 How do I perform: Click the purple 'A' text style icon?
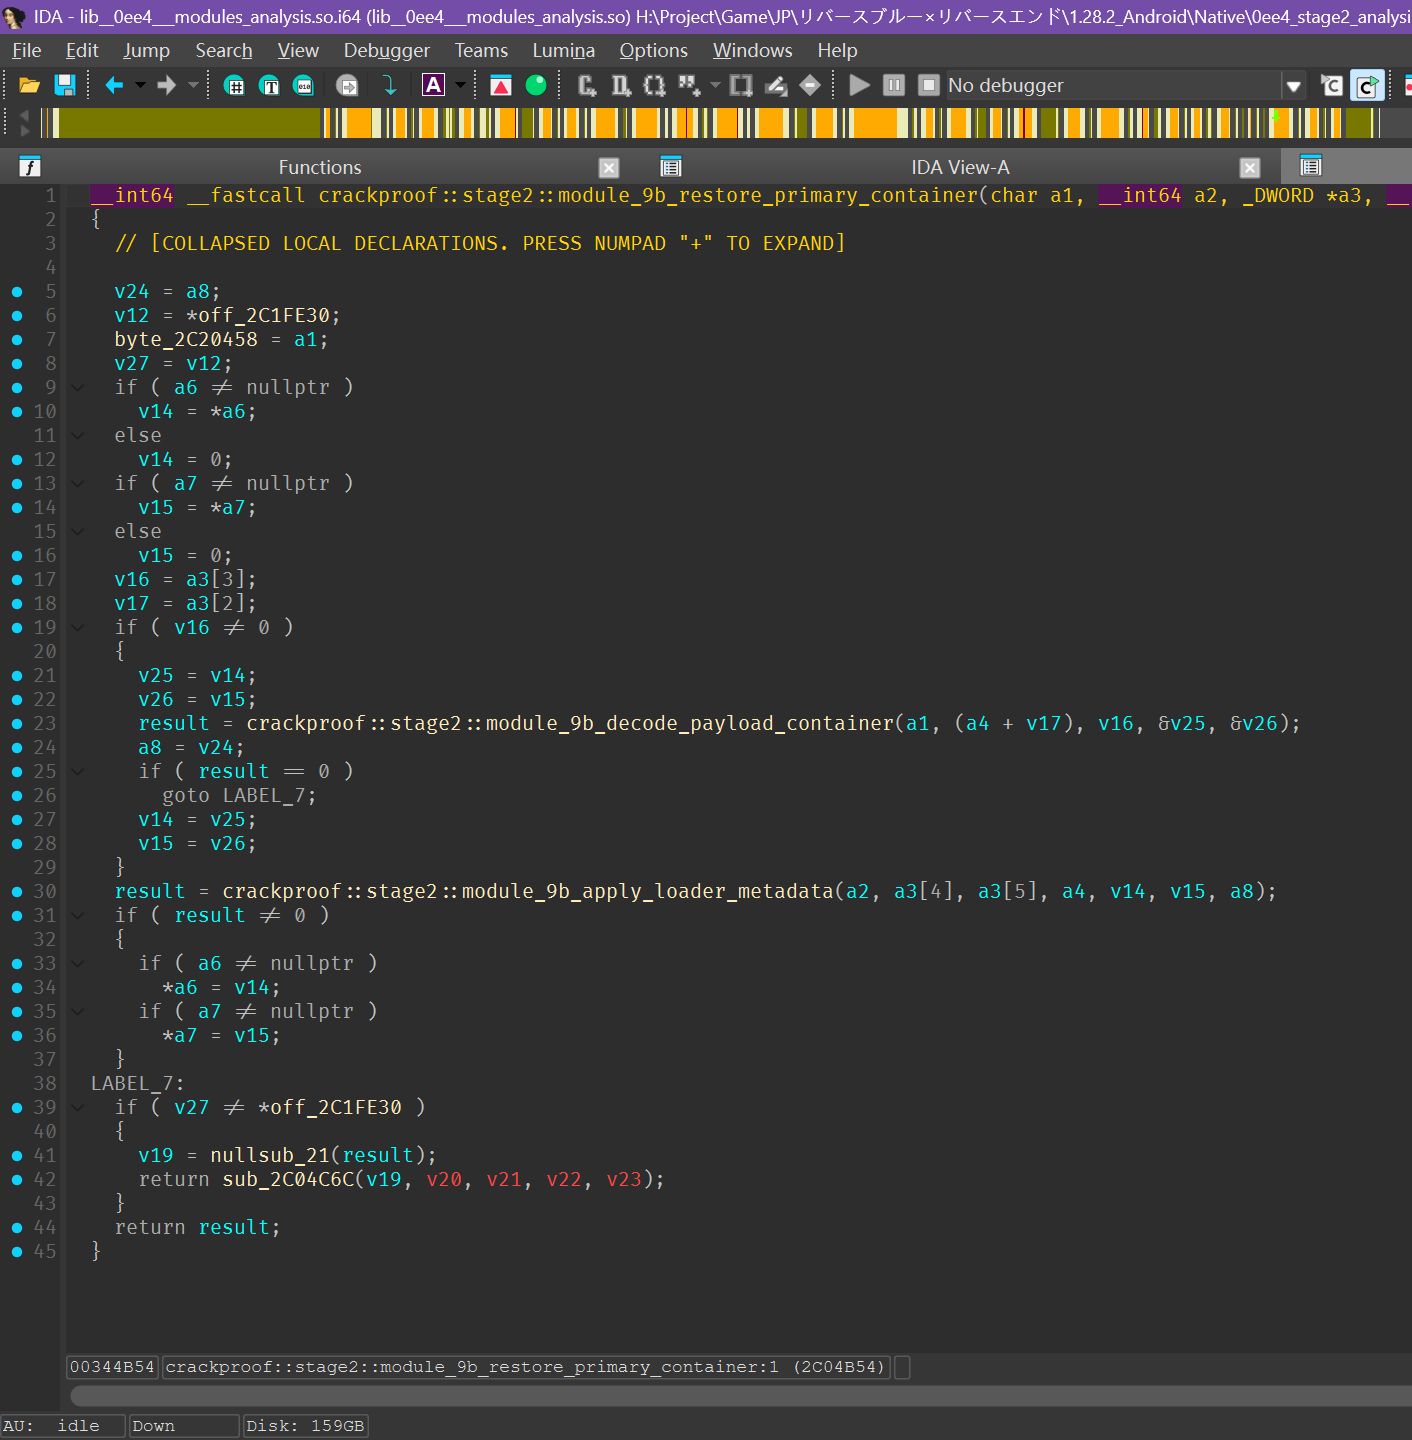[433, 86]
